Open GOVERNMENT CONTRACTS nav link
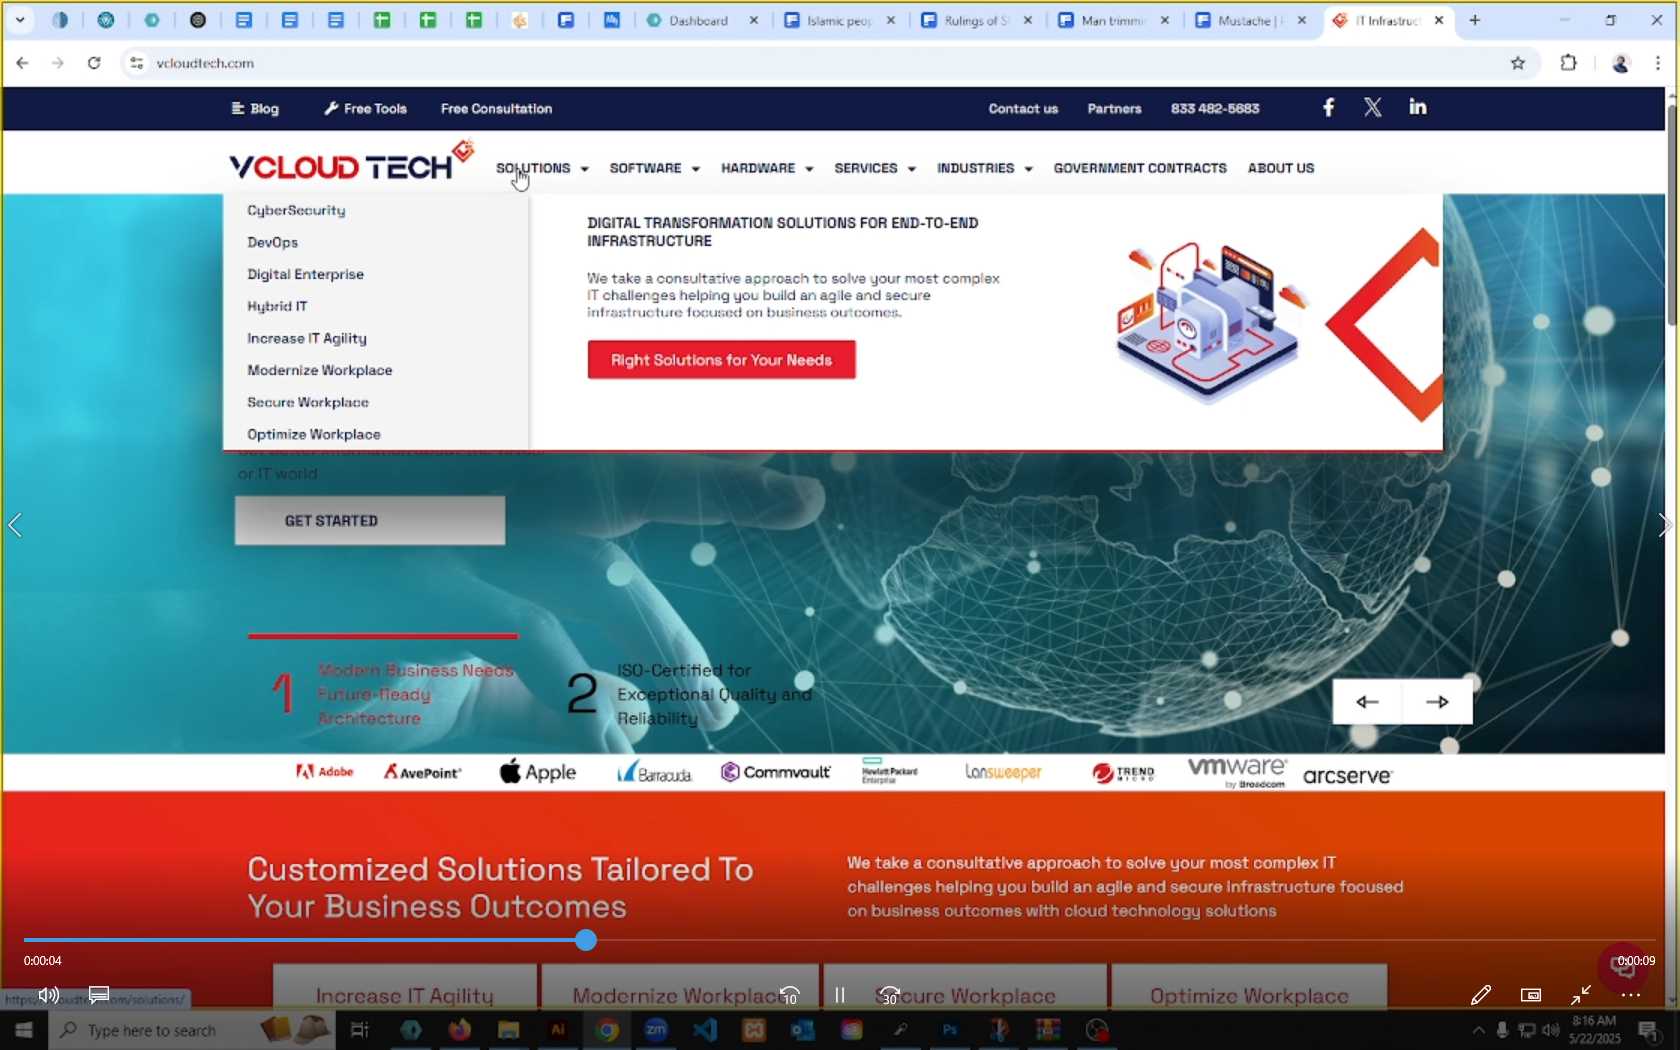The height and width of the screenshot is (1050, 1680). (1140, 168)
